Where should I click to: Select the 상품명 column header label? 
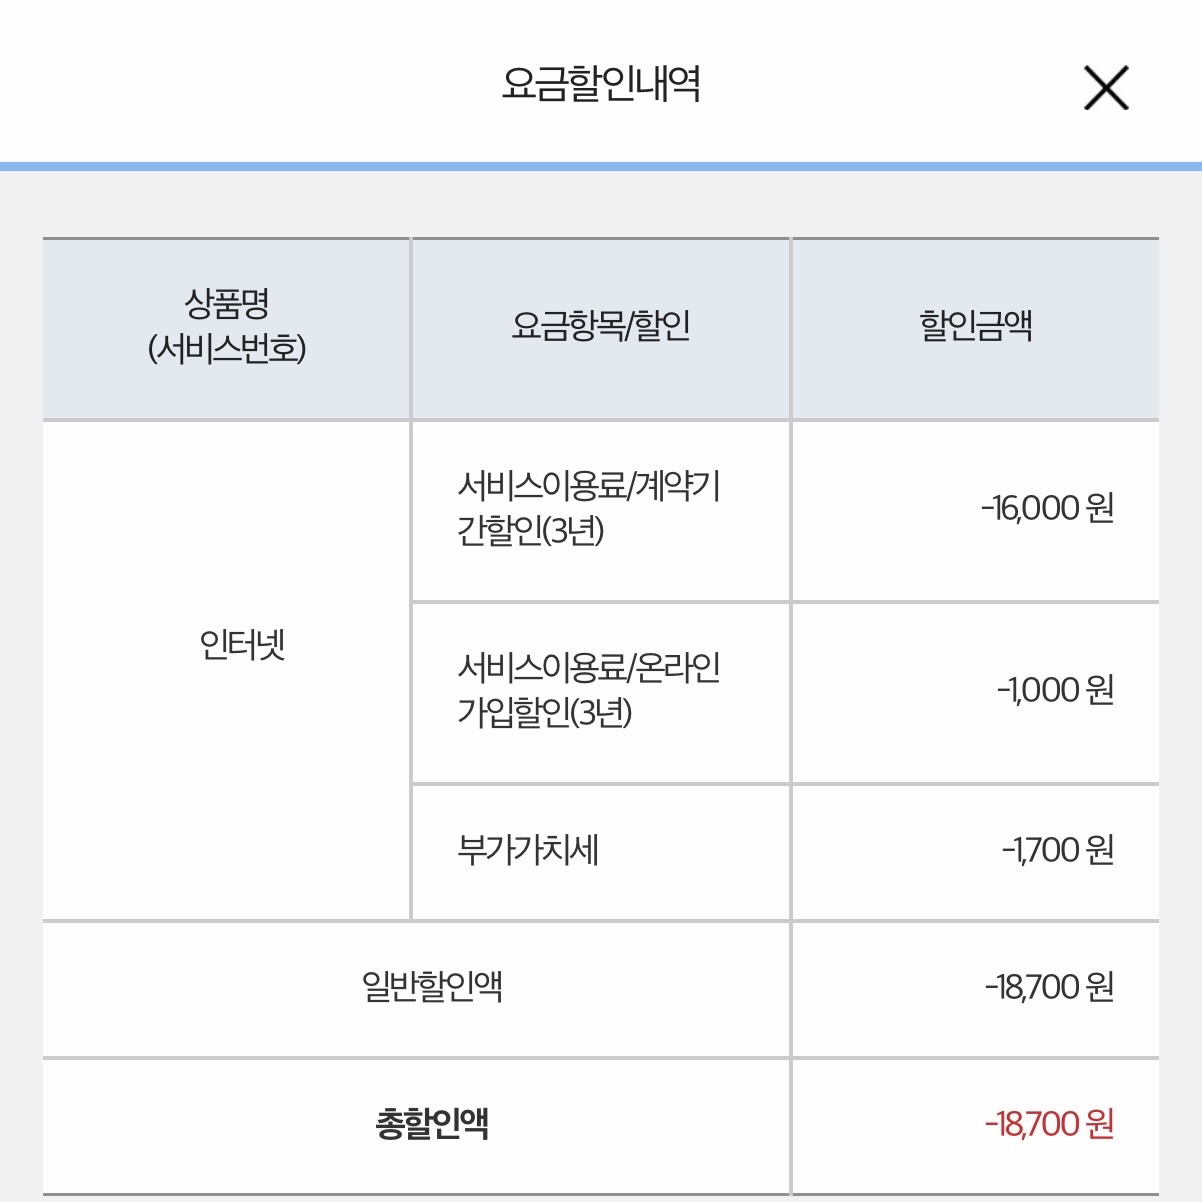click(227, 303)
